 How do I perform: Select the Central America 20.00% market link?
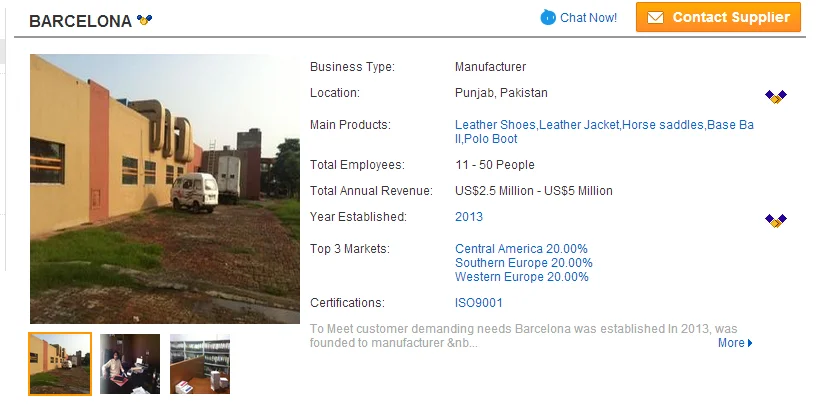pyautogui.click(x=521, y=248)
